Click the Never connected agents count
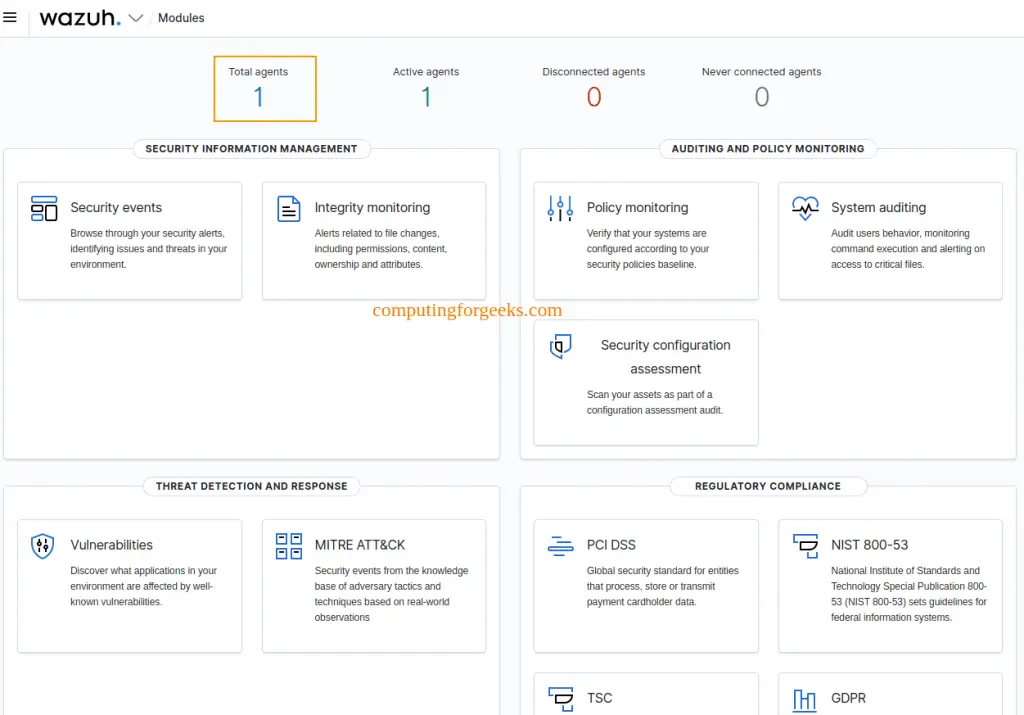Image resolution: width=1024 pixels, height=715 pixels. pos(761,97)
